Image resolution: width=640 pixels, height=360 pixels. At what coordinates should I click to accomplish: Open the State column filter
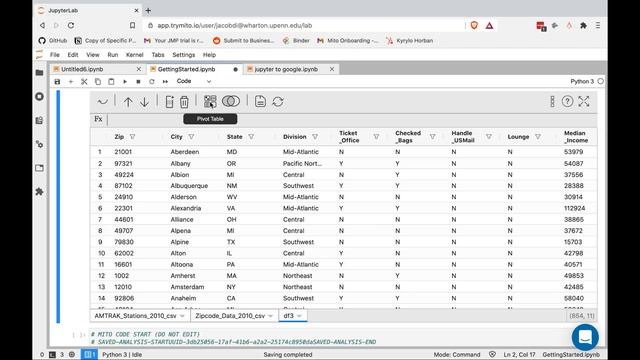(251, 137)
